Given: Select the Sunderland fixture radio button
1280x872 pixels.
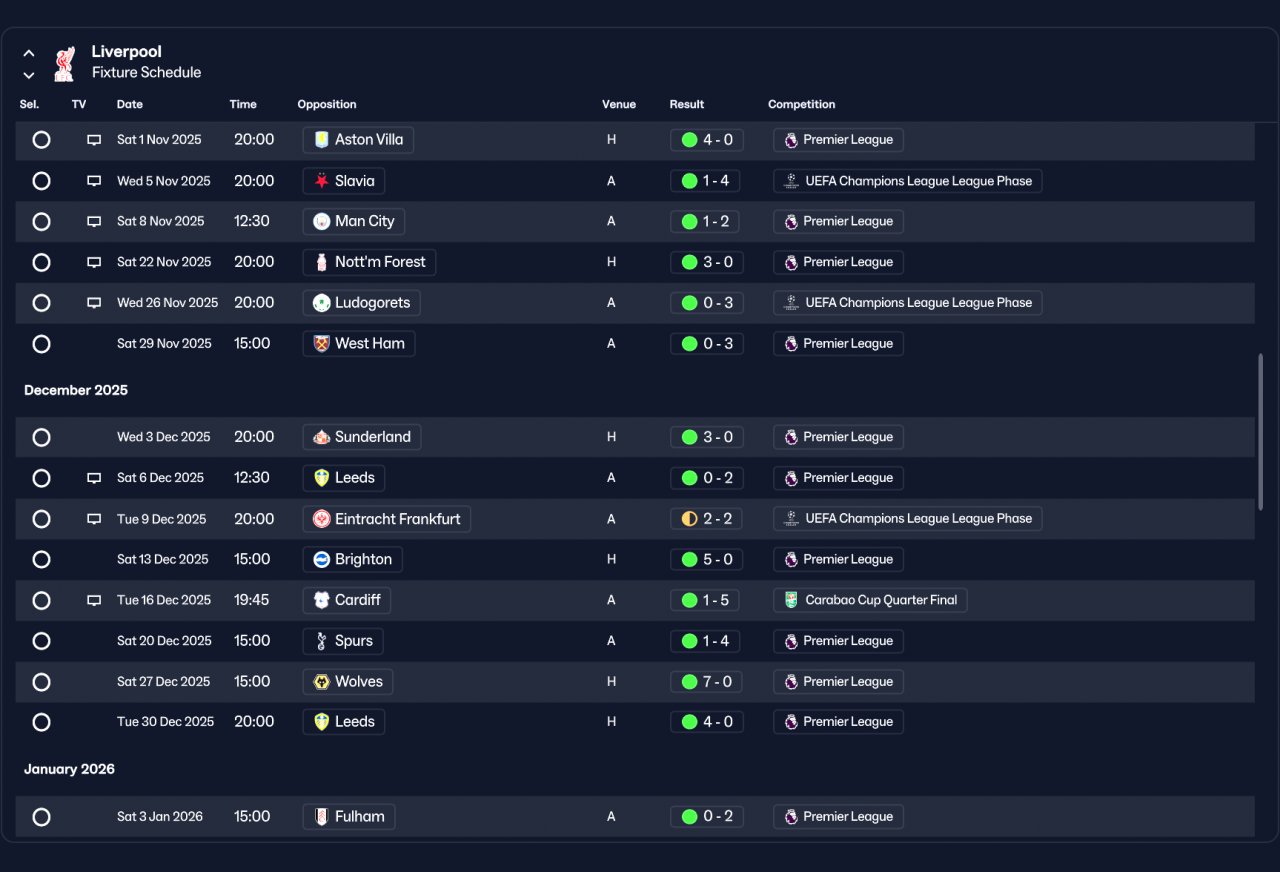Looking at the screenshot, I should [x=41, y=437].
